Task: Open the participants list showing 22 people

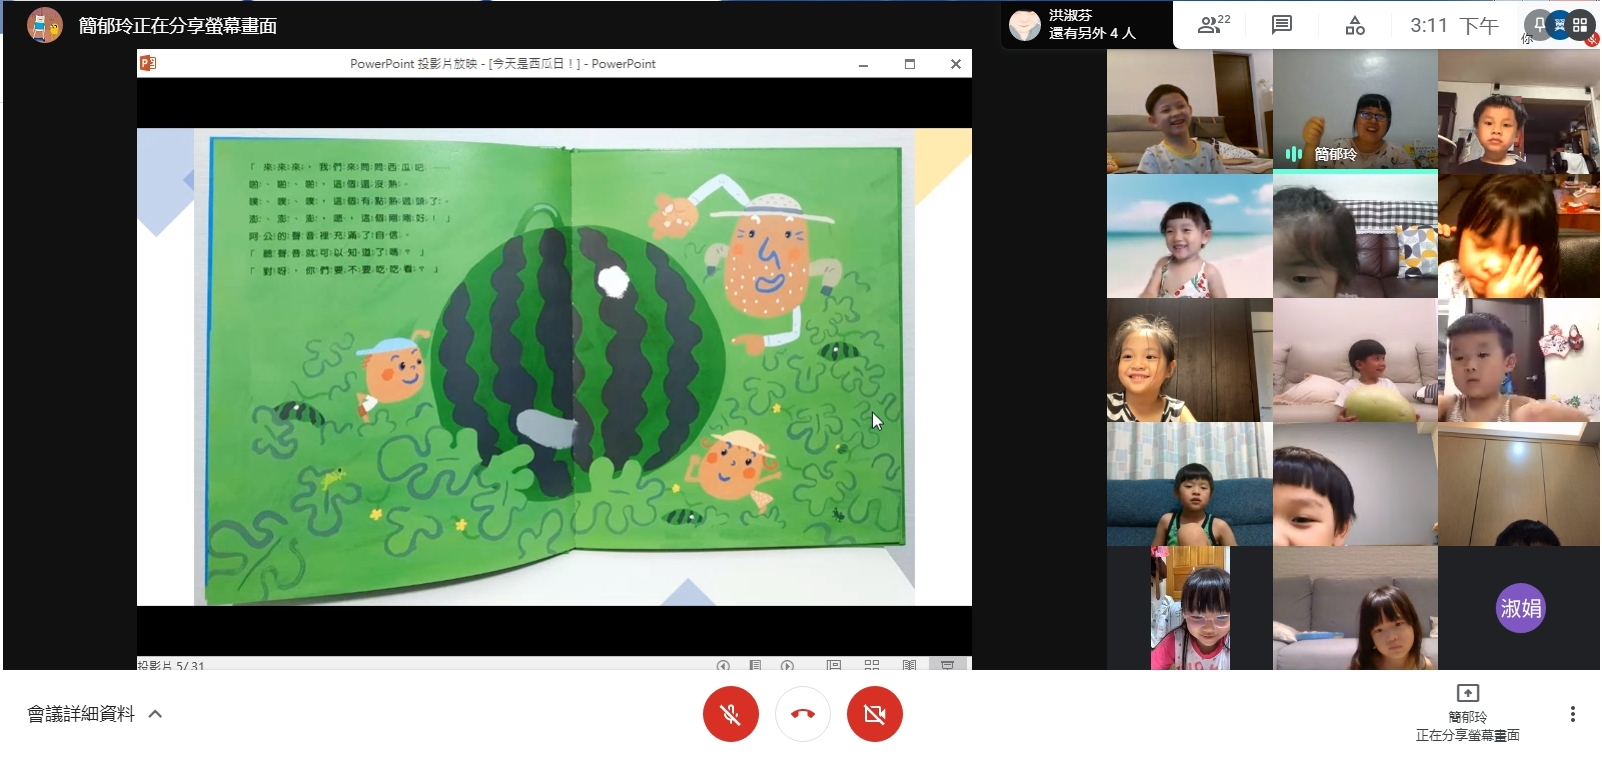Action: (1214, 25)
